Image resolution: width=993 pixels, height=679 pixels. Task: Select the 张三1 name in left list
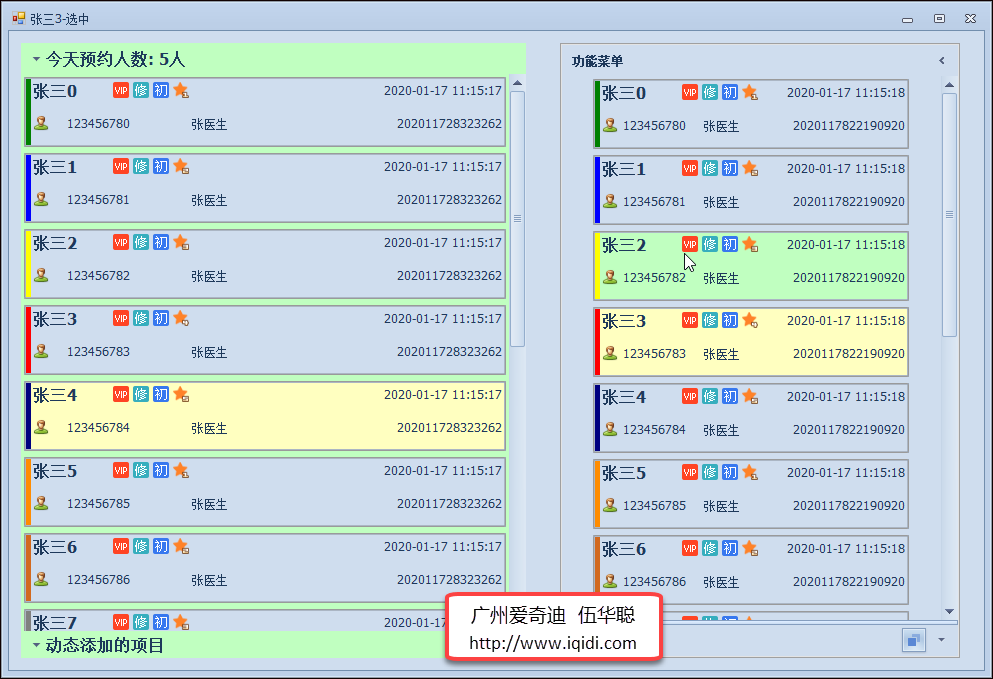click(x=55, y=167)
